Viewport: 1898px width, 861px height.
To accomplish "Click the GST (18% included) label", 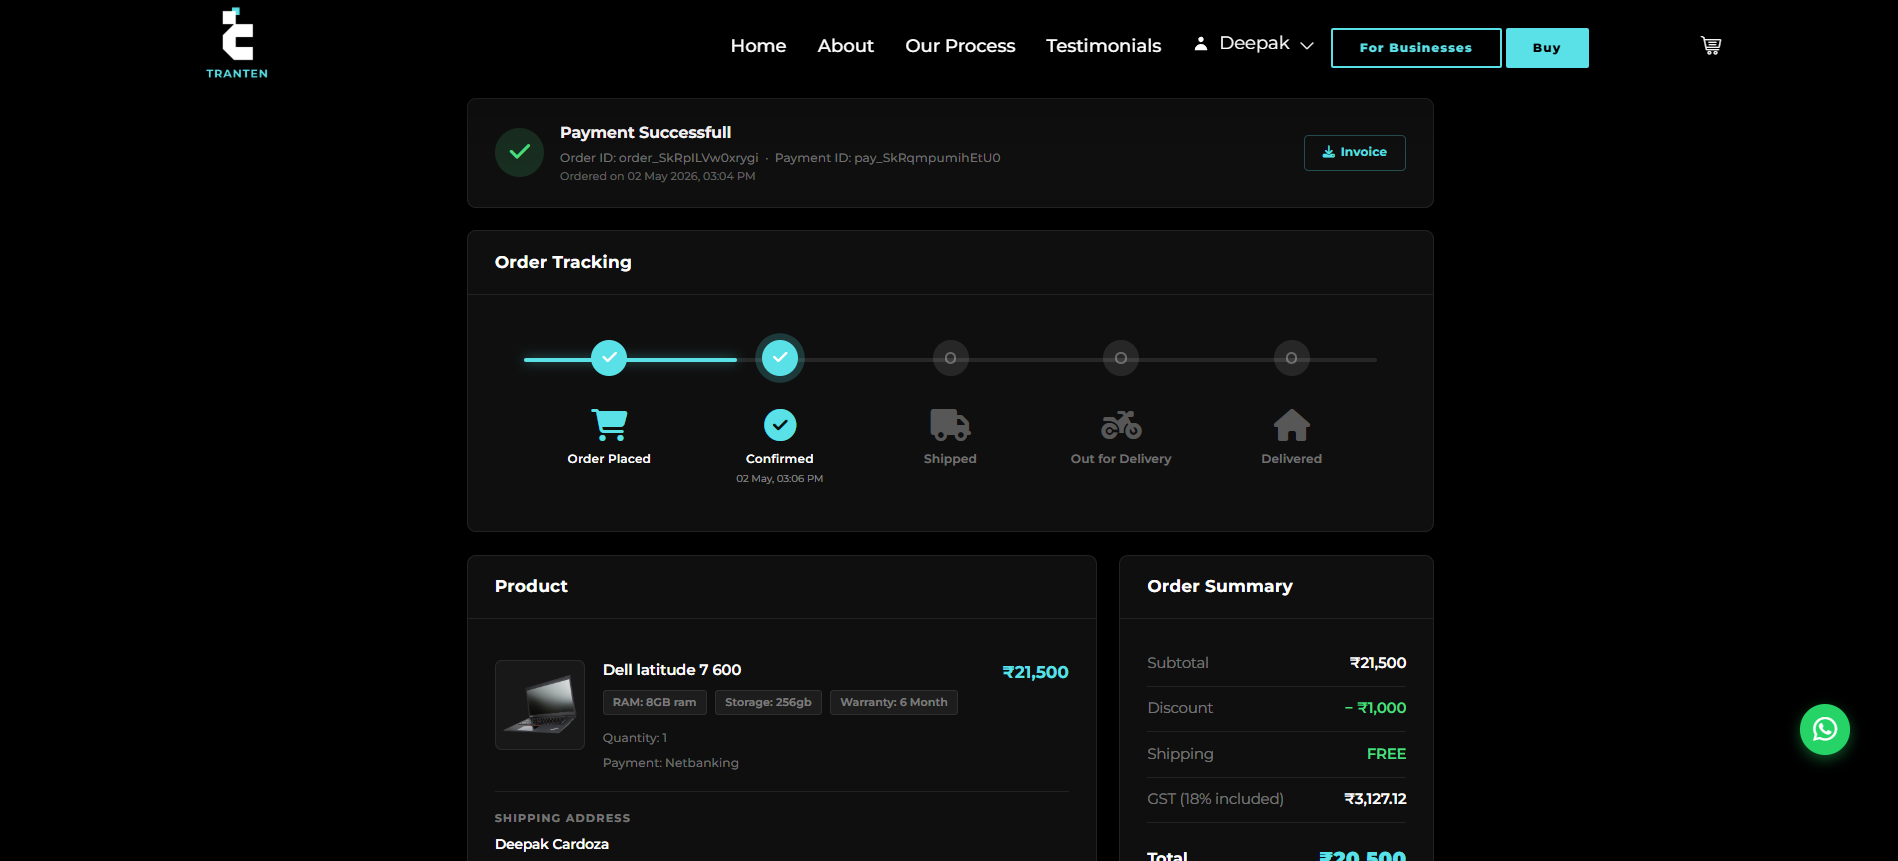I will 1215,799.
